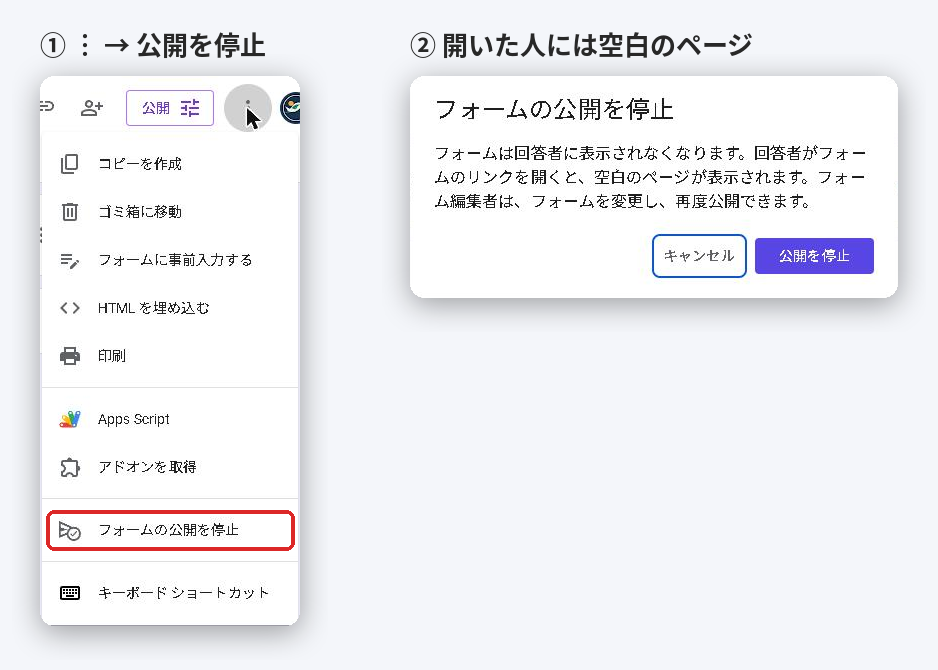Image resolution: width=938 pixels, height=670 pixels.
Task: Select 印刷 from the menu
Action: (x=170, y=356)
